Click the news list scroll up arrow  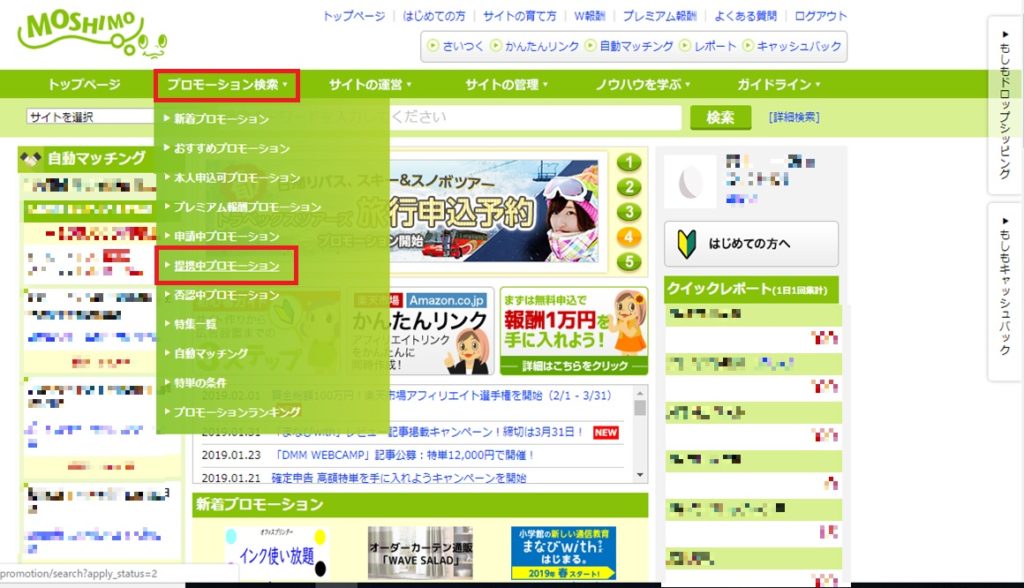pyautogui.click(x=640, y=393)
